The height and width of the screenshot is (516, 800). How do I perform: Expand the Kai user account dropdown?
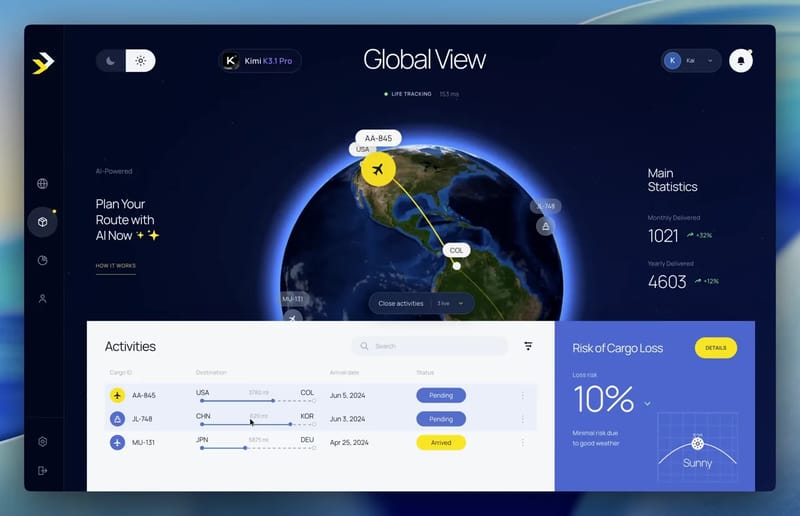tap(710, 61)
